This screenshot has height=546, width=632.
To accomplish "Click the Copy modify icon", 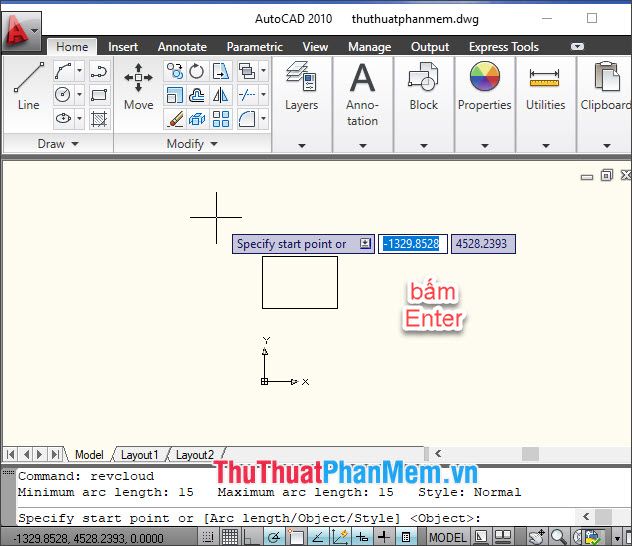I will point(175,71).
